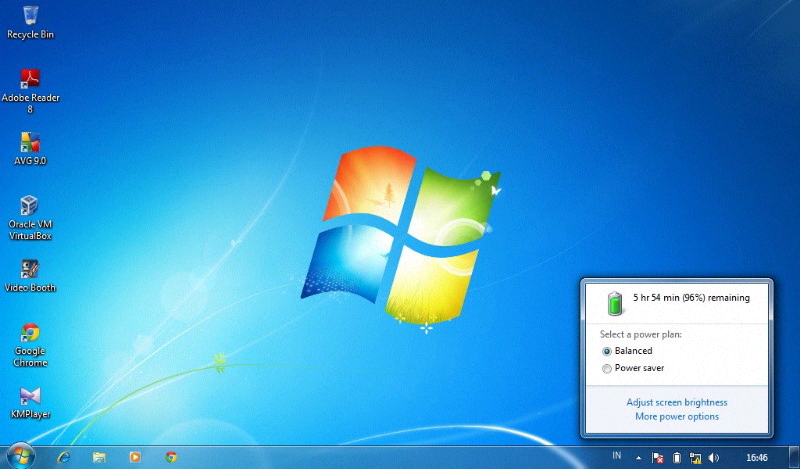Click the 16:46 taskbar clock
Viewport: 800px width, 469px height.
[757, 458]
